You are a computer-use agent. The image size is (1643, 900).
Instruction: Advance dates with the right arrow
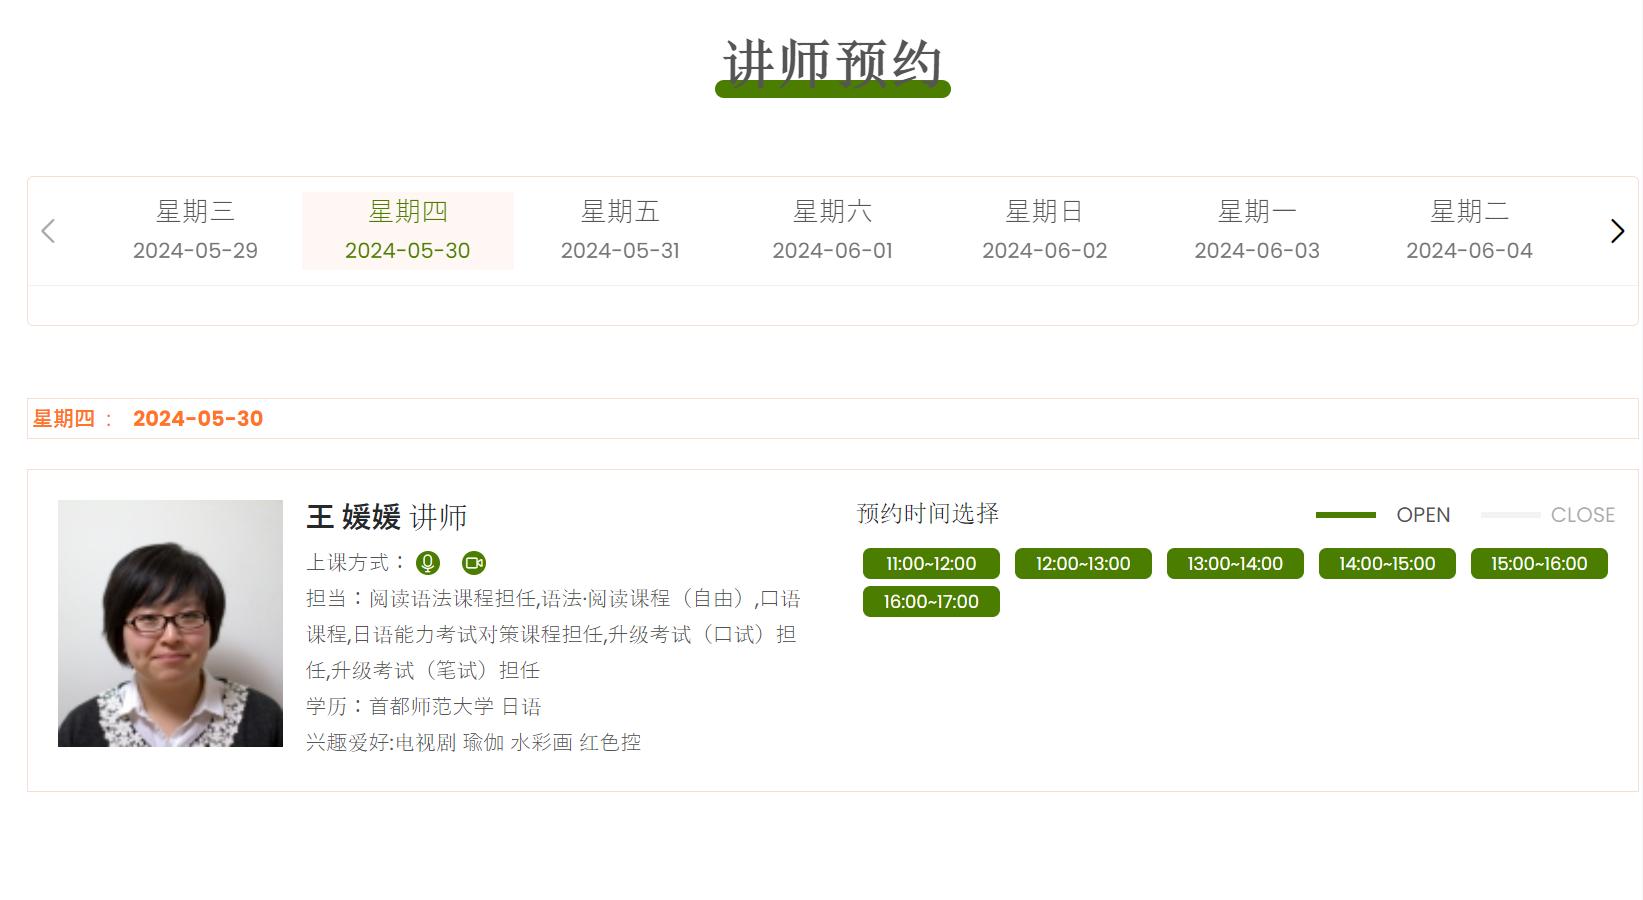pyautogui.click(x=1617, y=231)
